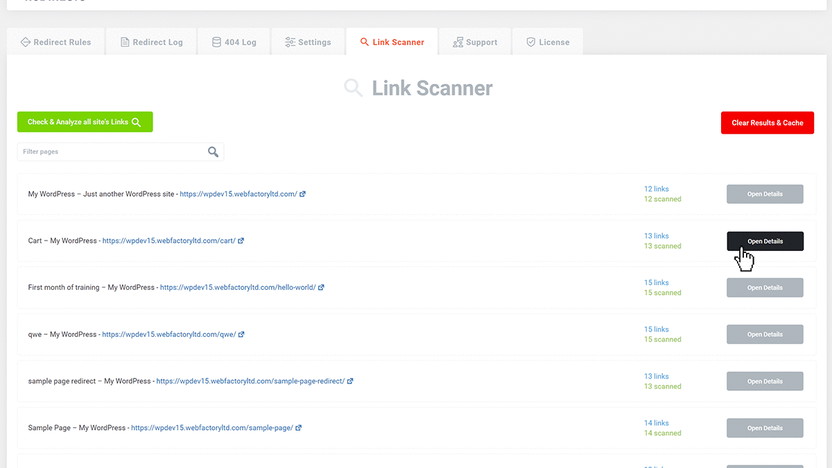Click external link icon beside the sample-page URL
The height and width of the screenshot is (468, 832).
298,428
